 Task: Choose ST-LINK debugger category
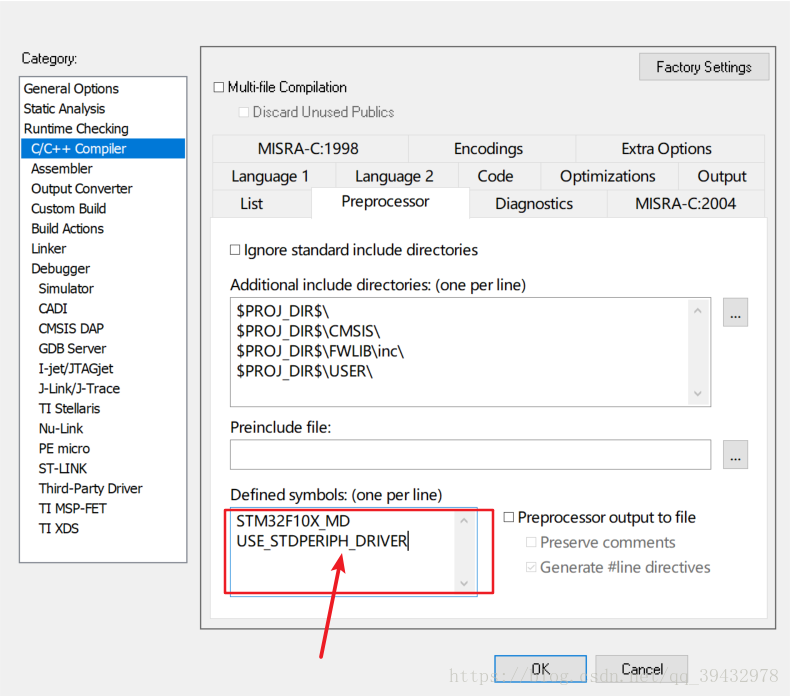63,468
